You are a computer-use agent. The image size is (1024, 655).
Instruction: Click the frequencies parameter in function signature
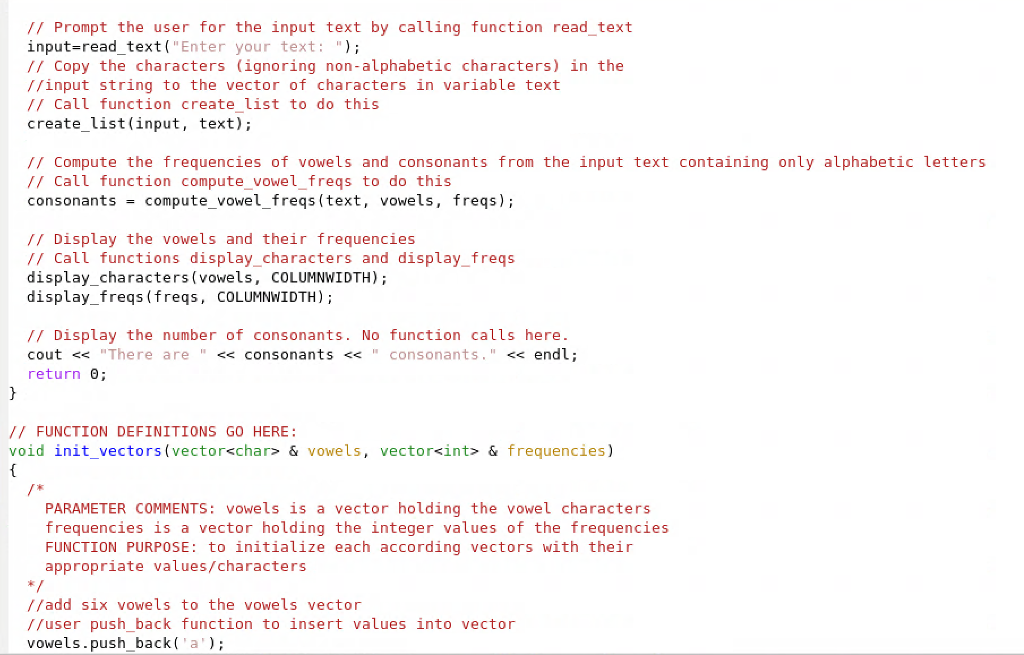(x=556, y=451)
